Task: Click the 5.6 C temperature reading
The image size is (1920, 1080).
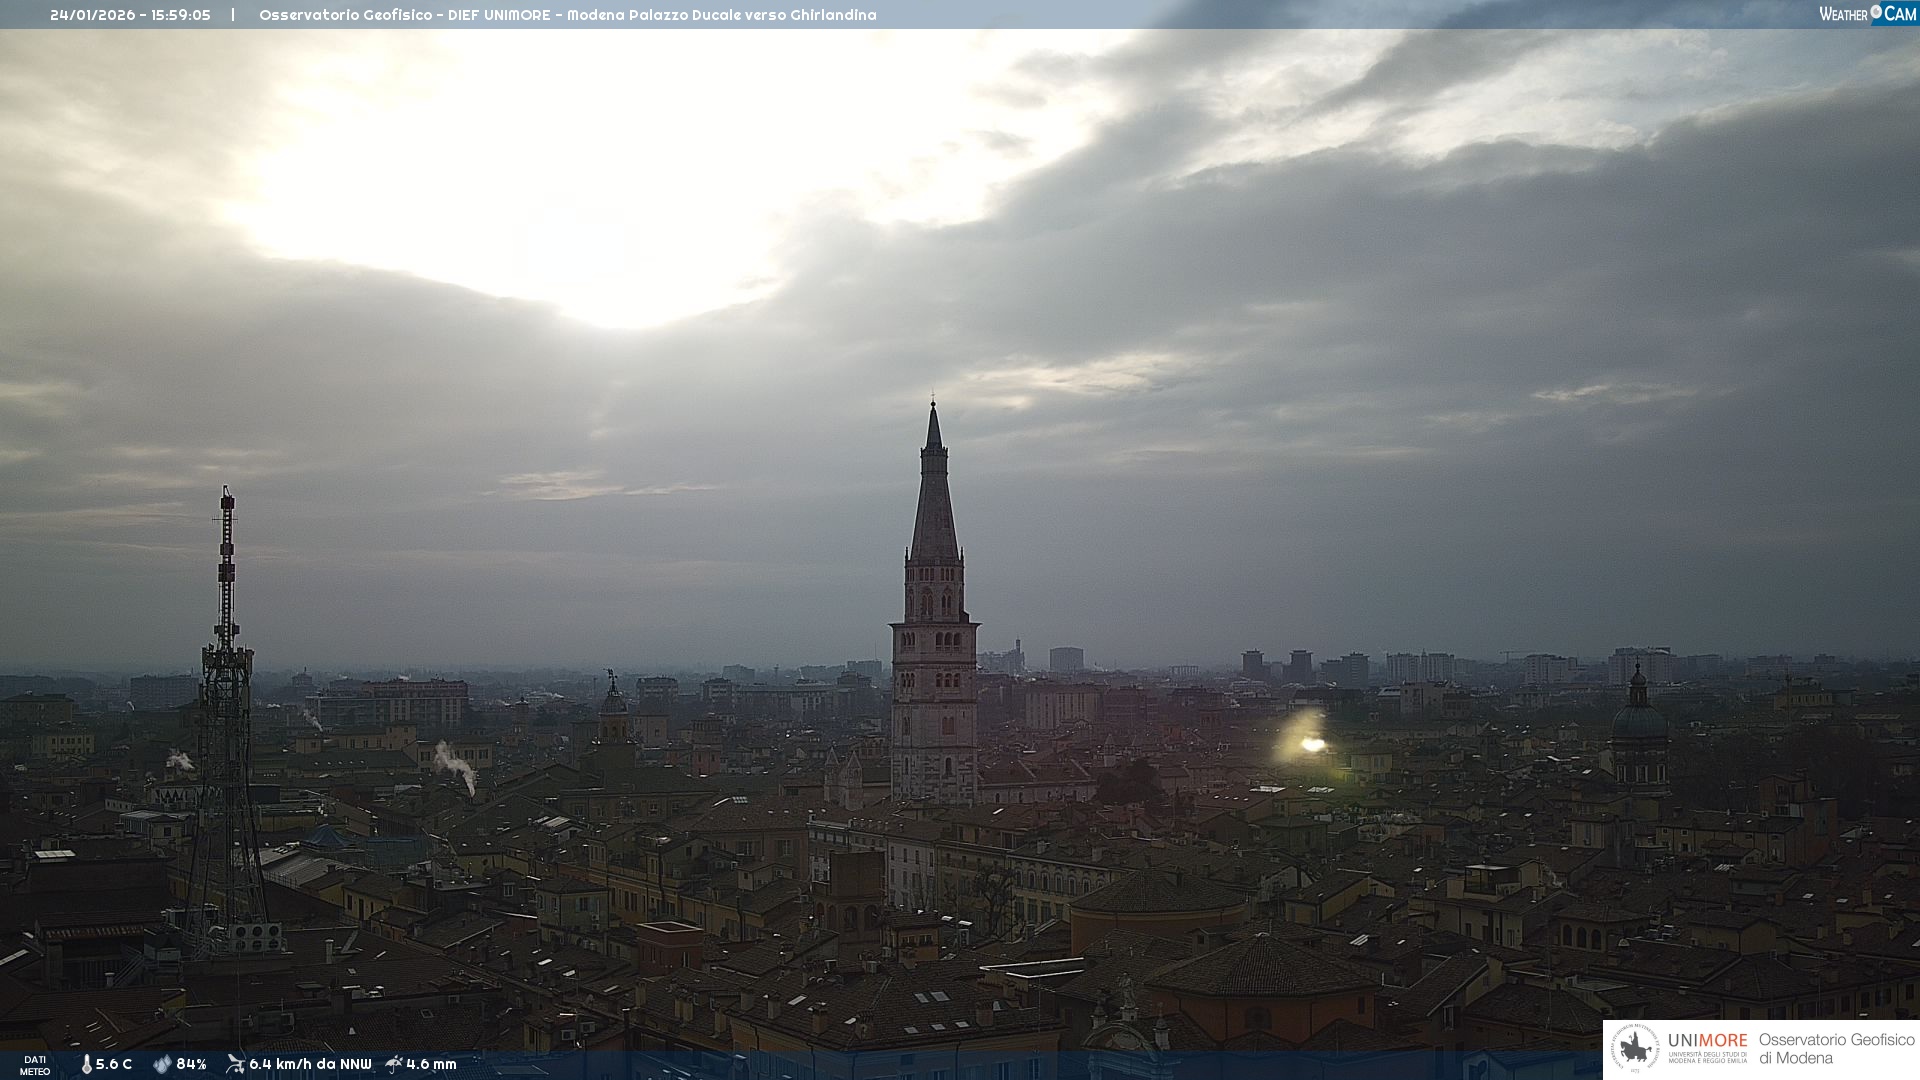Action: click(x=114, y=1065)
